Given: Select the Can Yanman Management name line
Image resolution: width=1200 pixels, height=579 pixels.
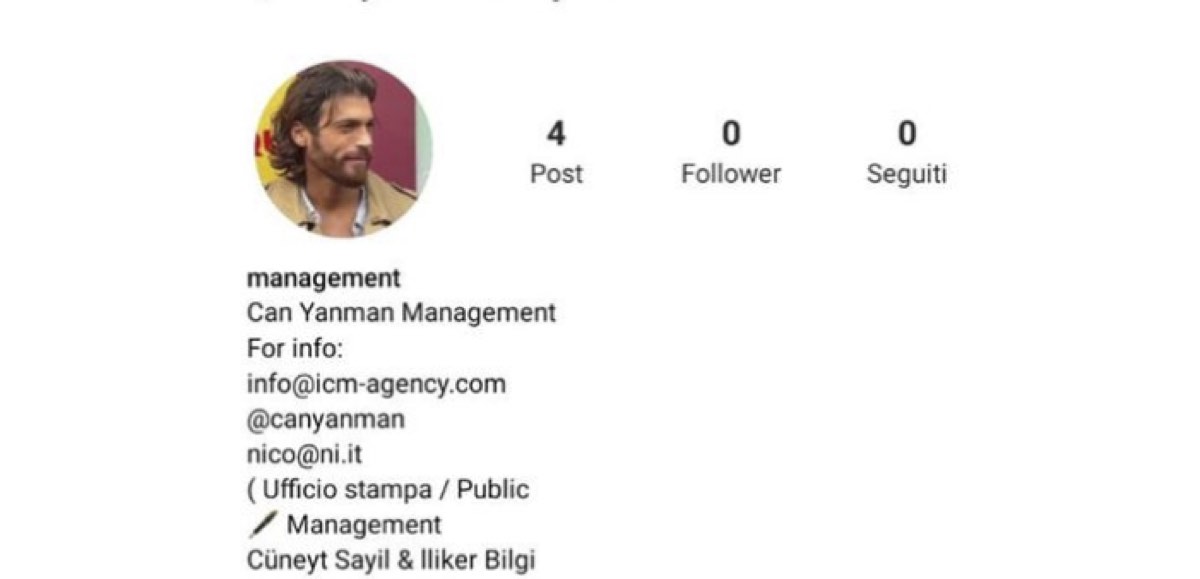Looking at the screenshot, I should click(401, 313).
